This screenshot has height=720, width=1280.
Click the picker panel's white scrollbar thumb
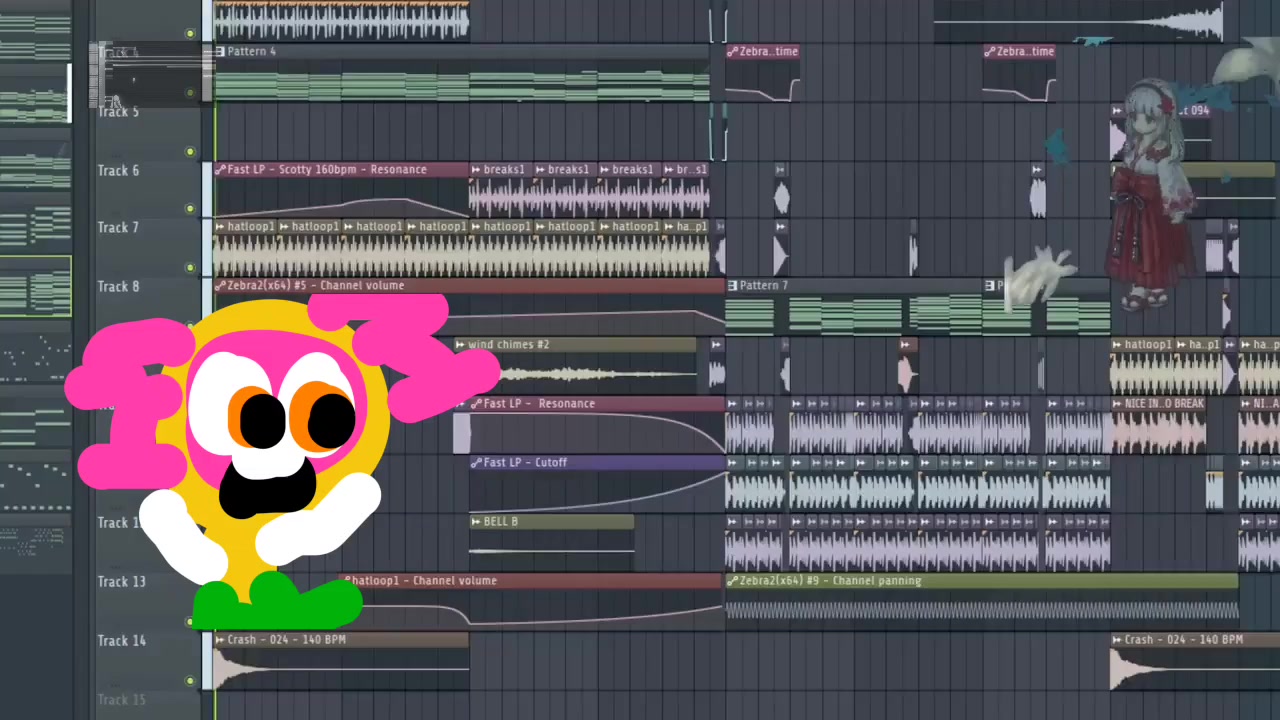click(x=70, y=93)
